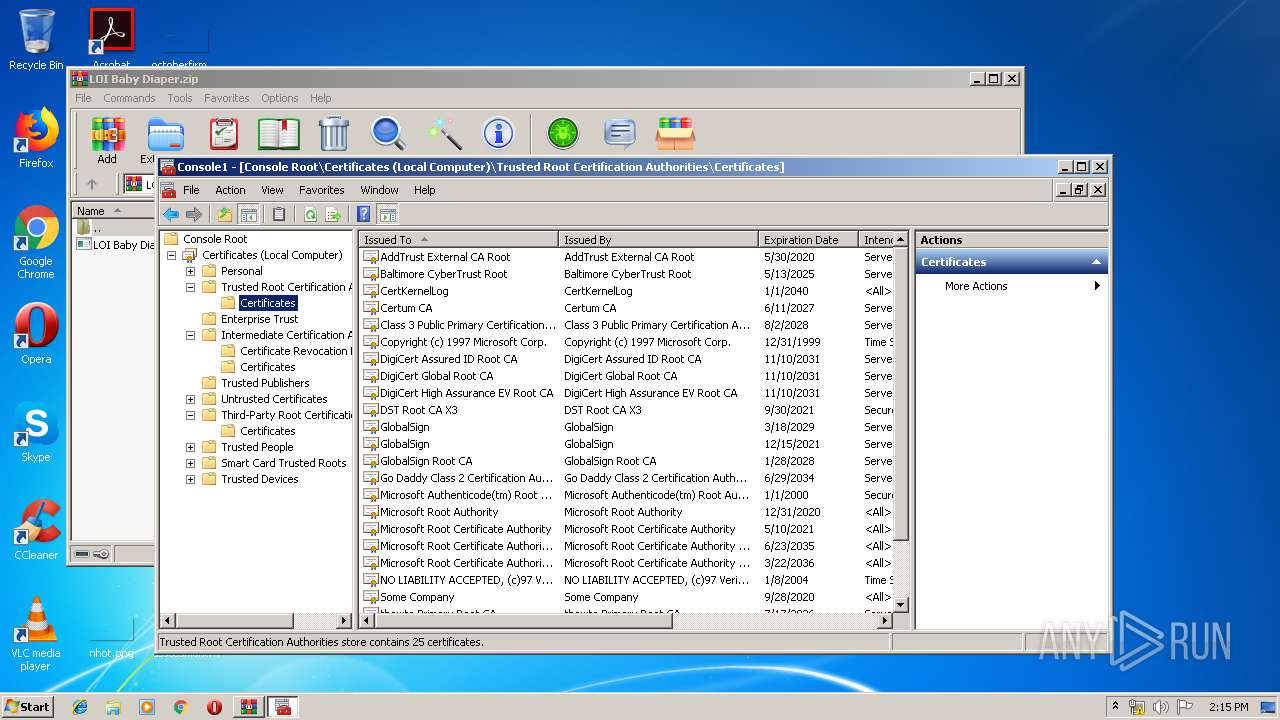Collapse Certificates (Local Computer) tree node
The width and height of the screenshot is (1280, 720).
[x=172, y=255]
